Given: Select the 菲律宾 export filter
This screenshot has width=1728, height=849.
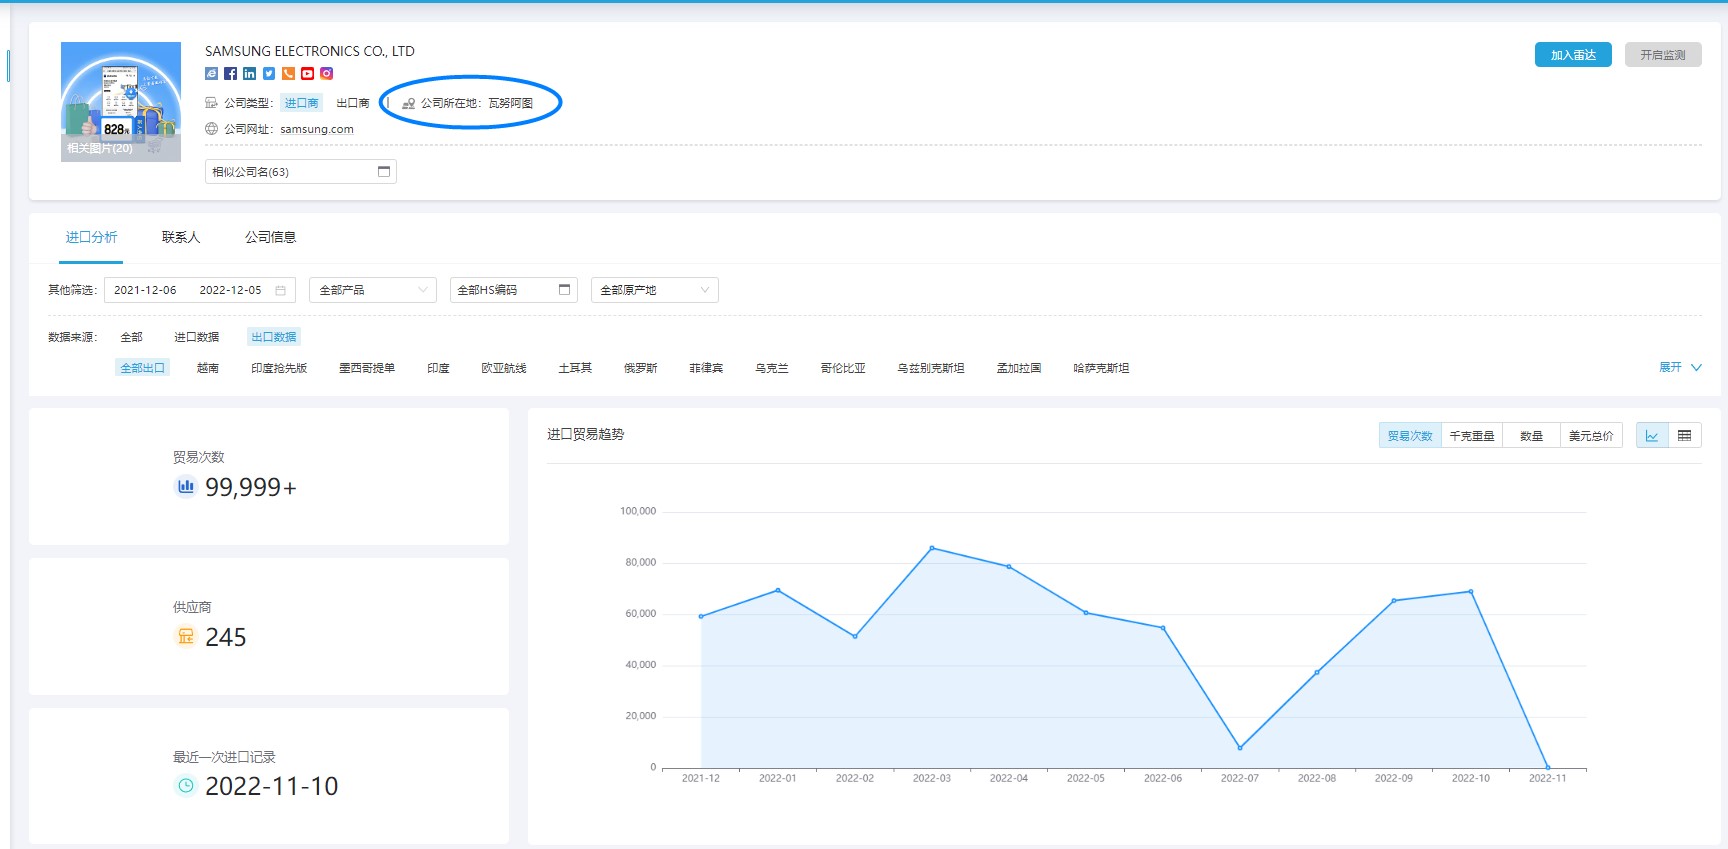Looking at the screenshot, I should (x=706, y=368).
